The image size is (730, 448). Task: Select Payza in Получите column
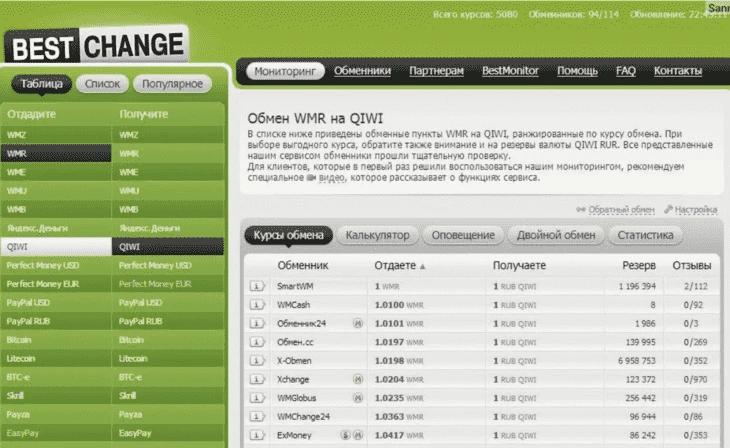coord(168,414)
